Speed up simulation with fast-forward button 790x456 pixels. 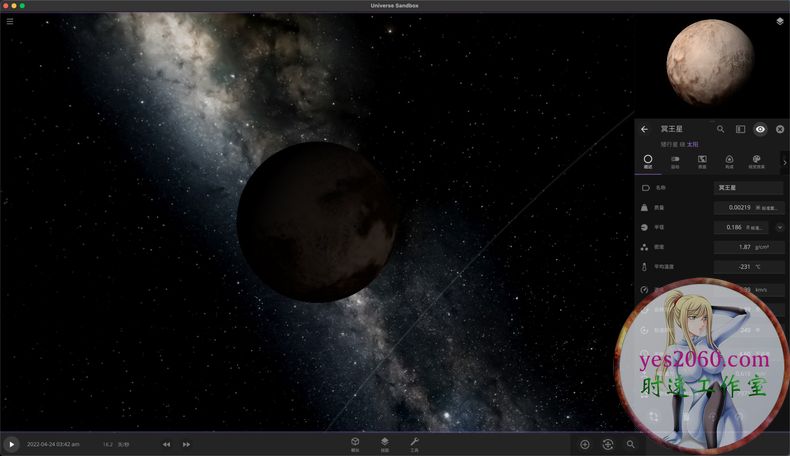(186, 444)
